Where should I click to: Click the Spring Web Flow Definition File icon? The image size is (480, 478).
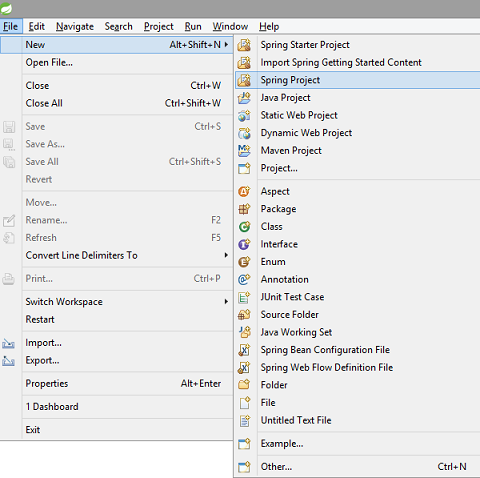coord(244,368)
